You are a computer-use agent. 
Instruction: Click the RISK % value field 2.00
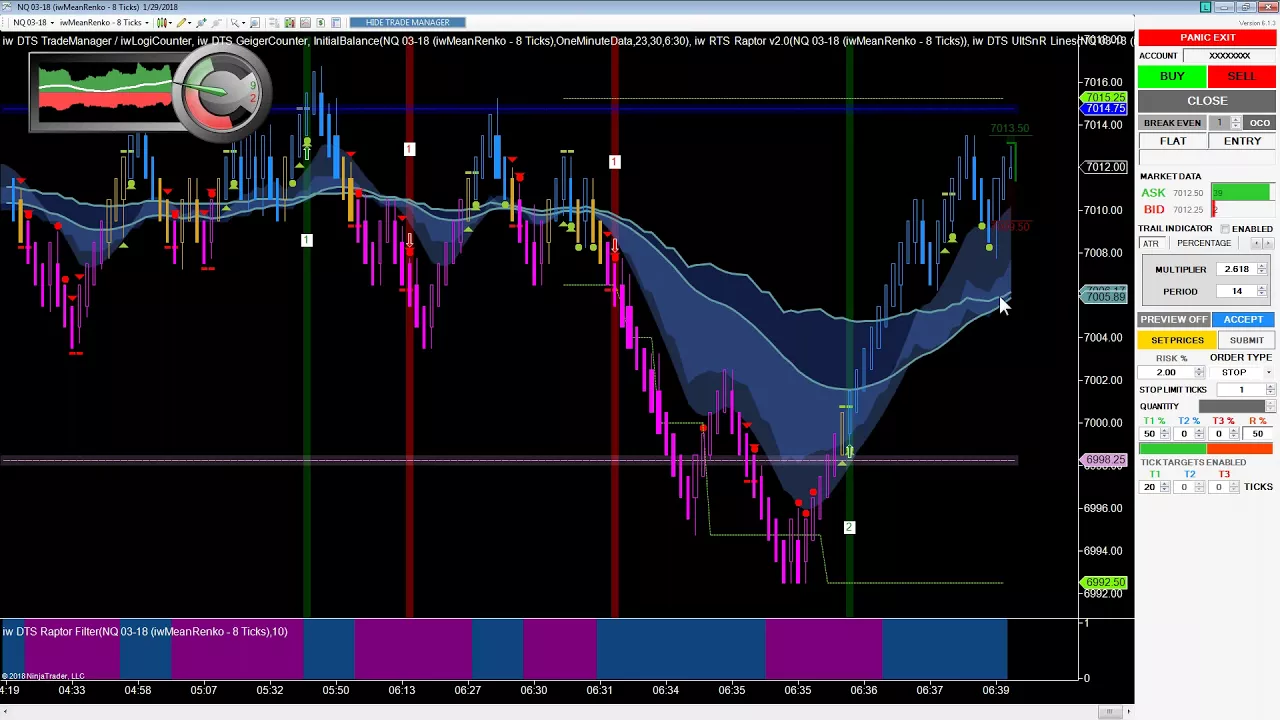pos(1167,372)
